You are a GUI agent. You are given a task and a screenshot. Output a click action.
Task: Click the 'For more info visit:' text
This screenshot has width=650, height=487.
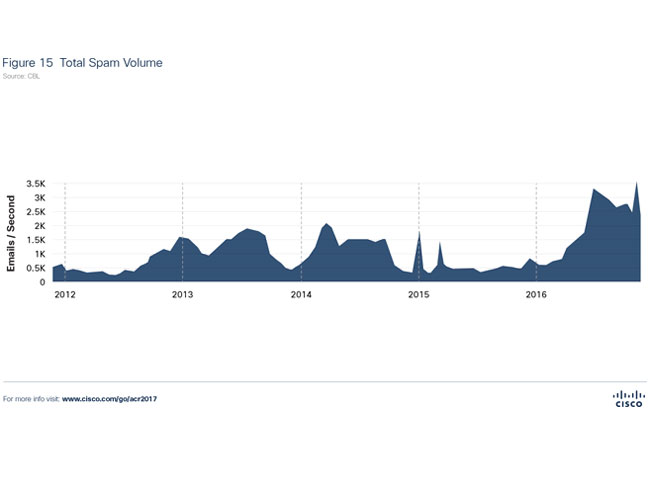(32, 398)
